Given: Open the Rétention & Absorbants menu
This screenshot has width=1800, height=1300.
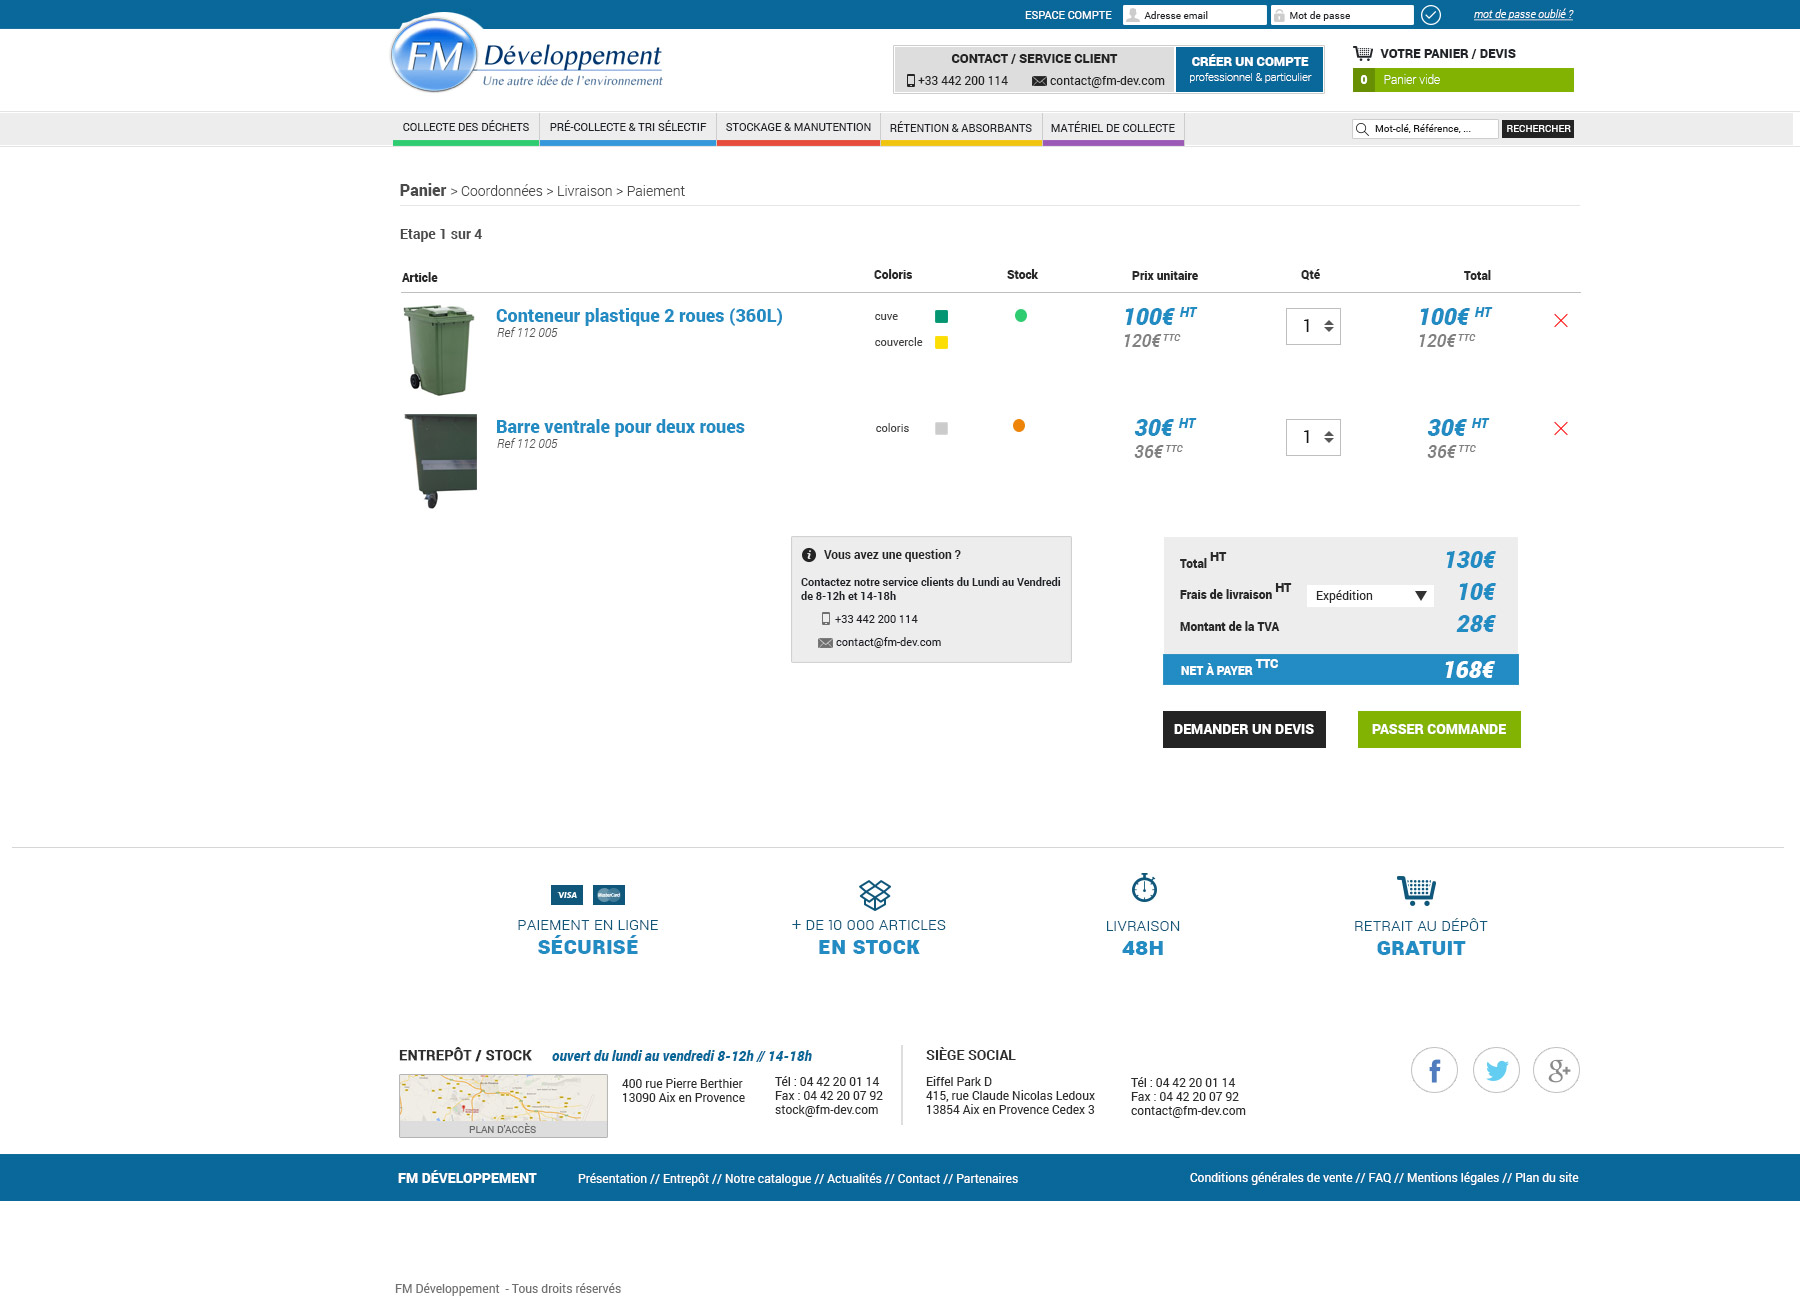Looking at the screenshot, I should pyautogui.click(x=960, y=128).
